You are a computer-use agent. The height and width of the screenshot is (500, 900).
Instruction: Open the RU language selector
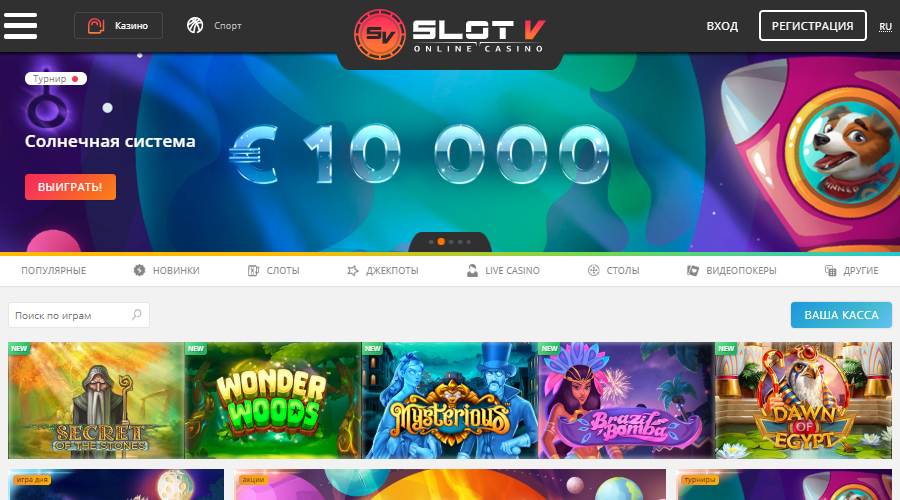886,26
